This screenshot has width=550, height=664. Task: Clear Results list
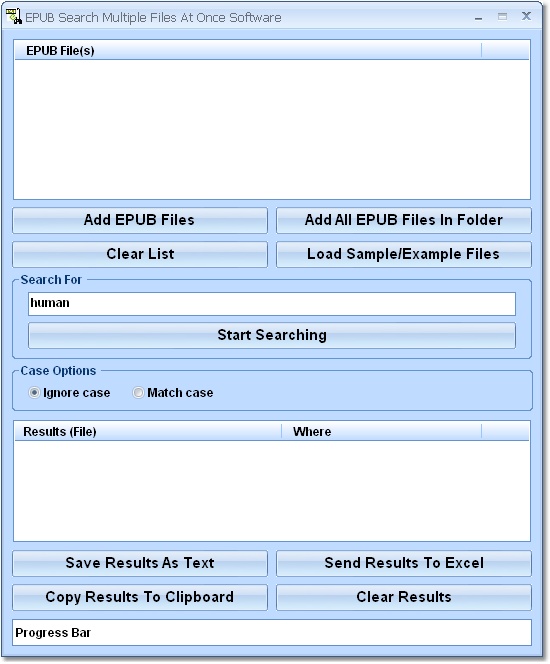(x=404, y=597)
